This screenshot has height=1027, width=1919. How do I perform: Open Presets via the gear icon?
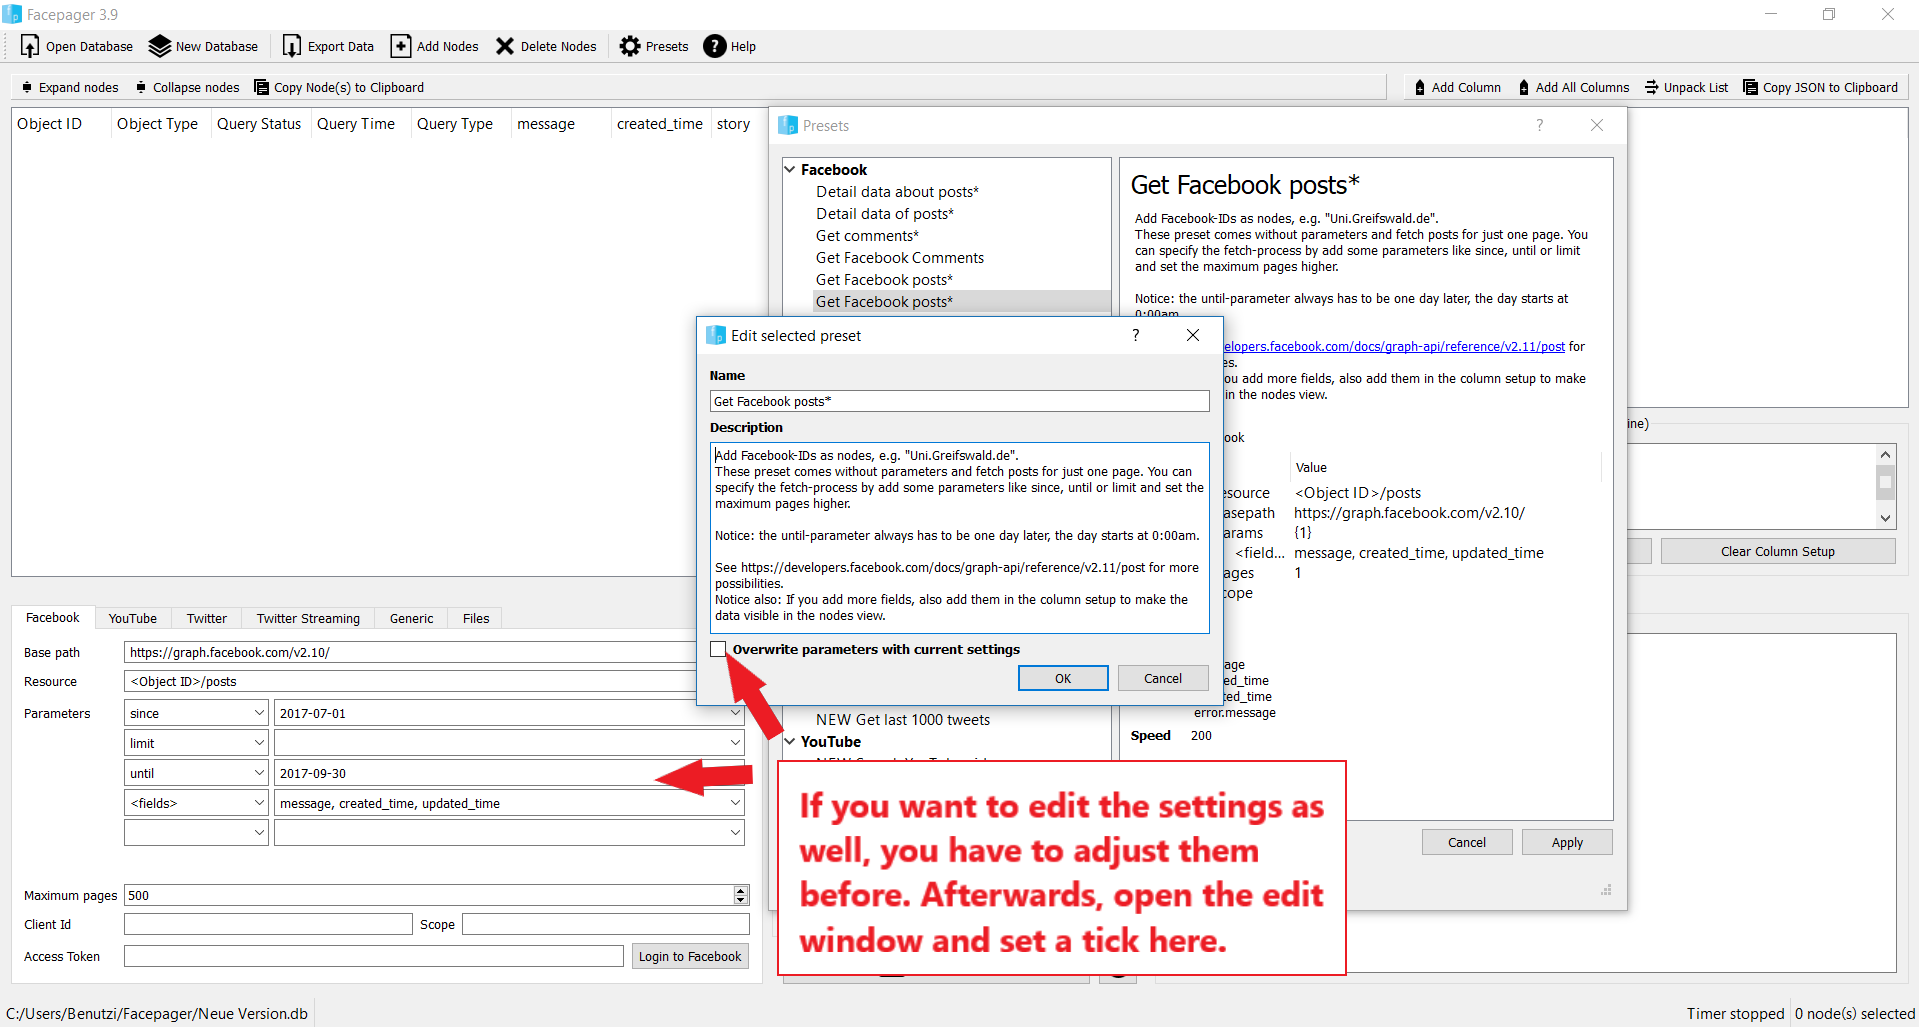630,46
